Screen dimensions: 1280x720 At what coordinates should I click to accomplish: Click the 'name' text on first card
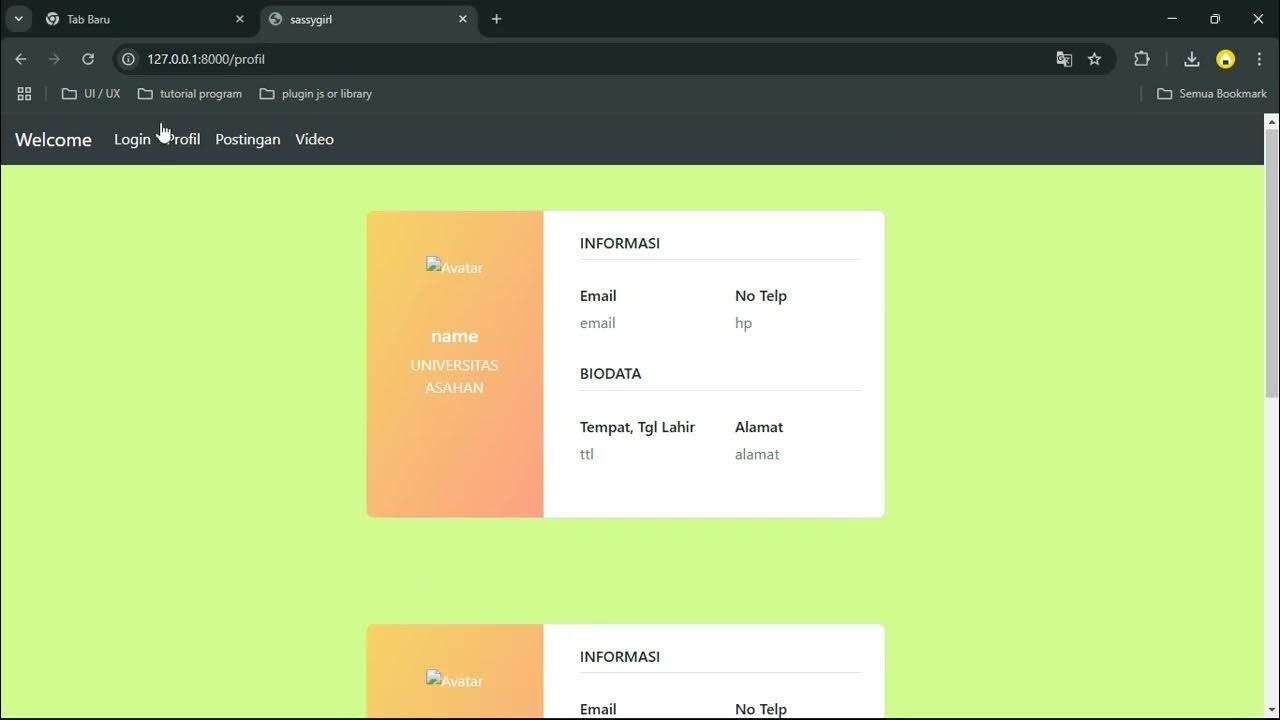(455, 337)
